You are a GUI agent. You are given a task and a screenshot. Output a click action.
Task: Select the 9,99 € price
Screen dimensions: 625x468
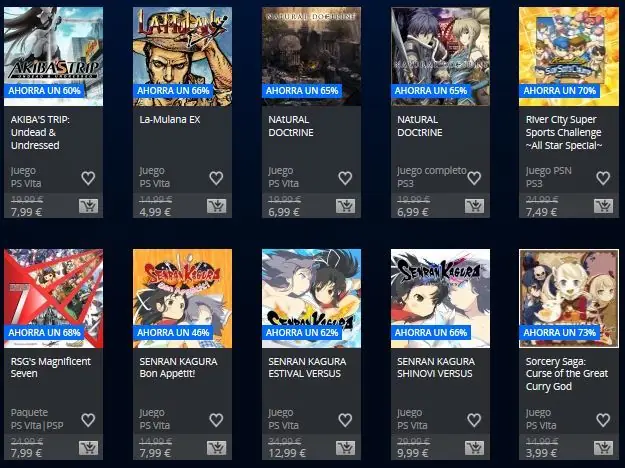tap(413, 454)
